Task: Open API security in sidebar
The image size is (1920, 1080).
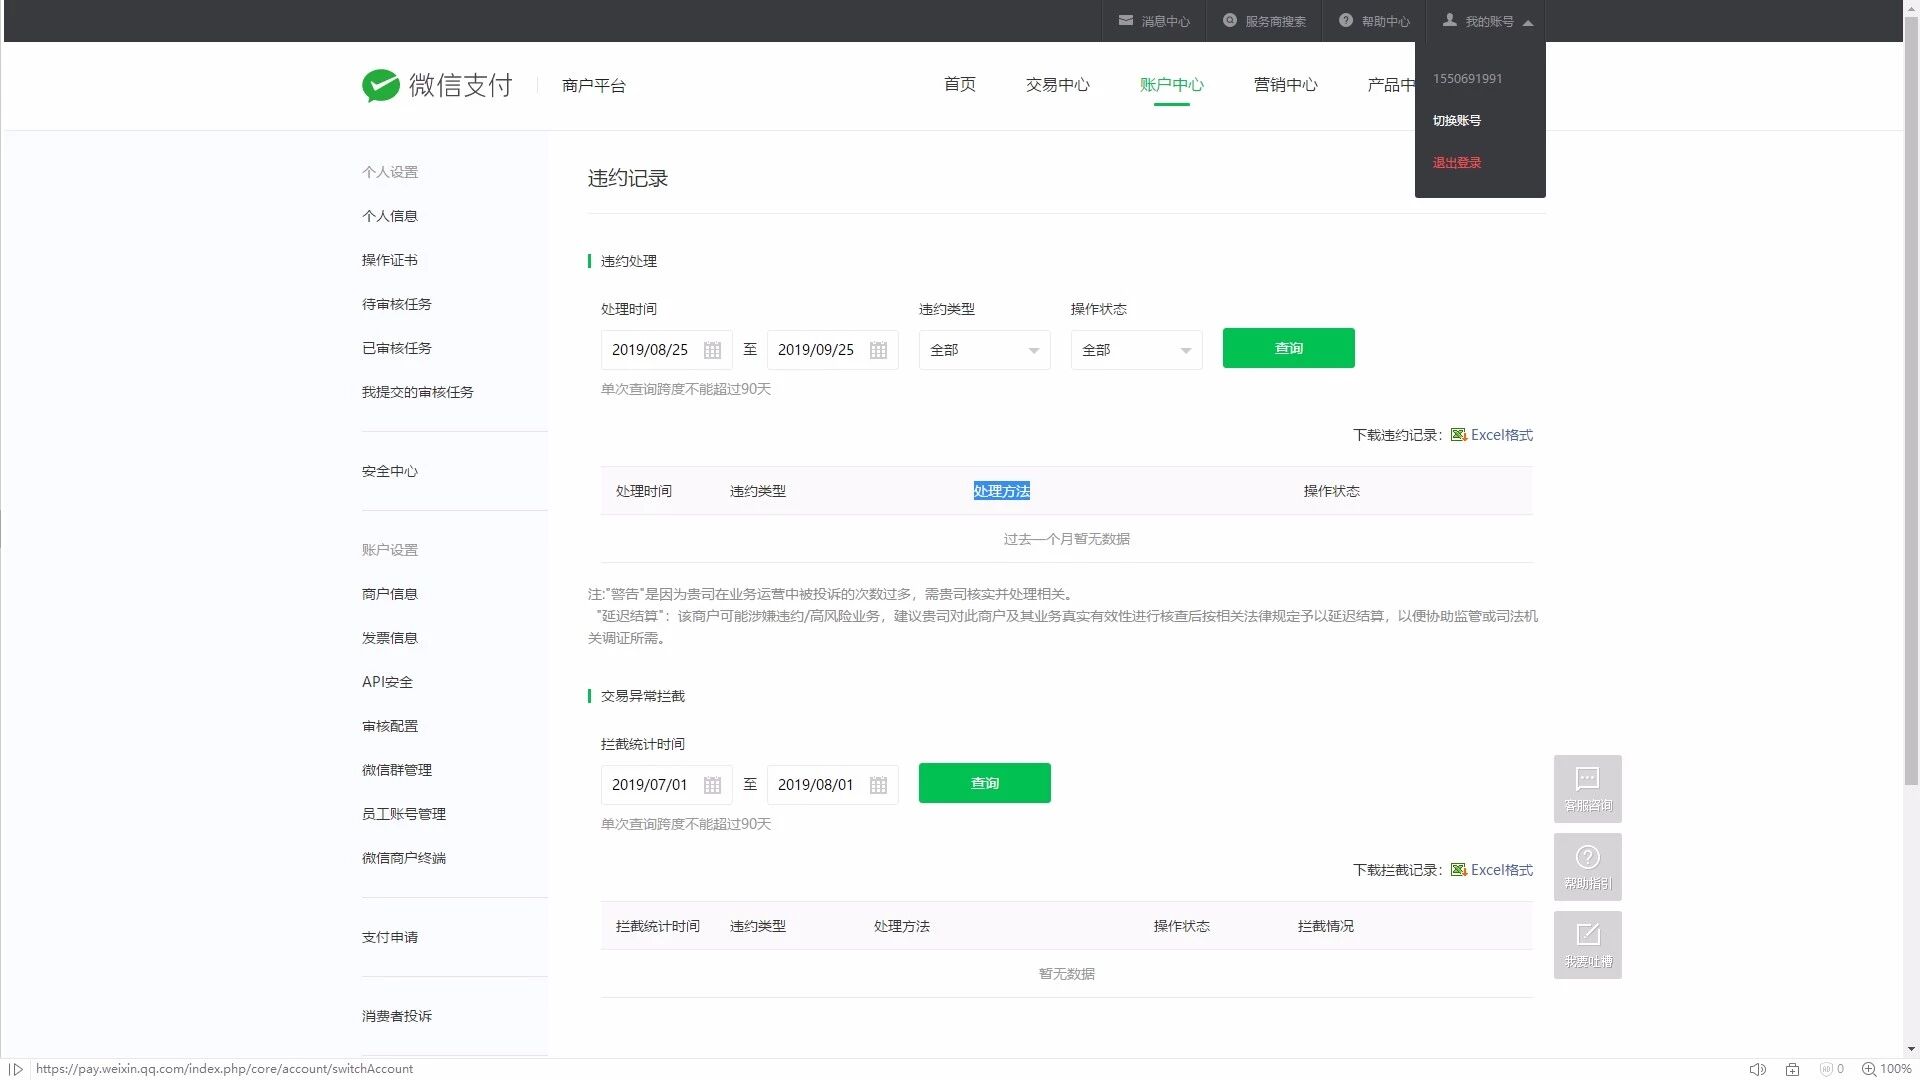Action: coord(387,682)
